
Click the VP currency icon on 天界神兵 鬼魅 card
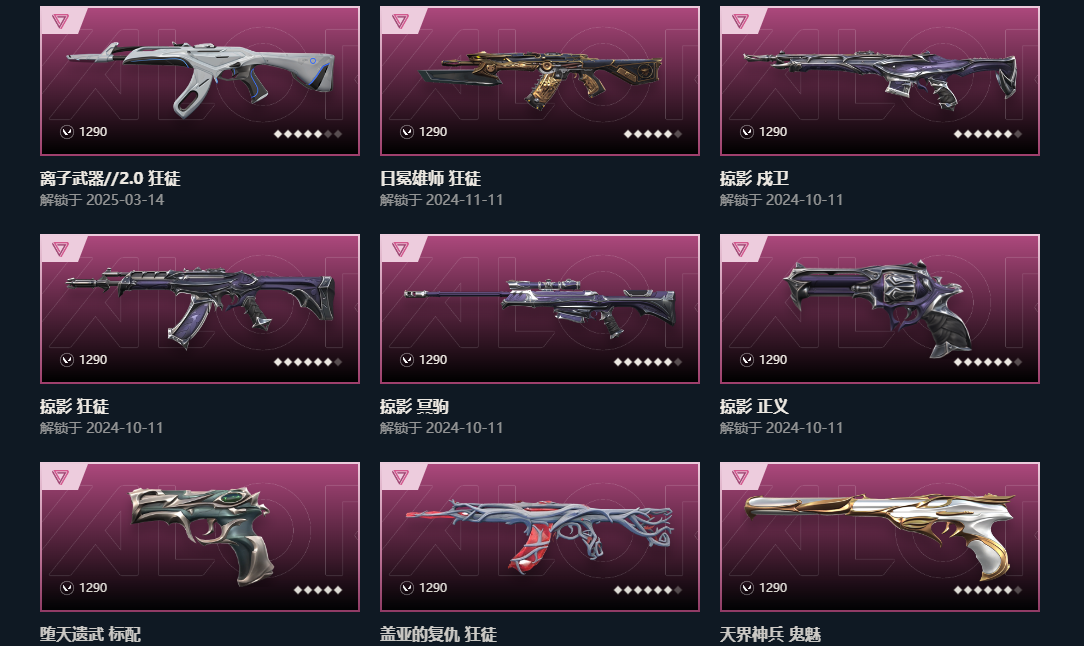(x=747, y=588)
